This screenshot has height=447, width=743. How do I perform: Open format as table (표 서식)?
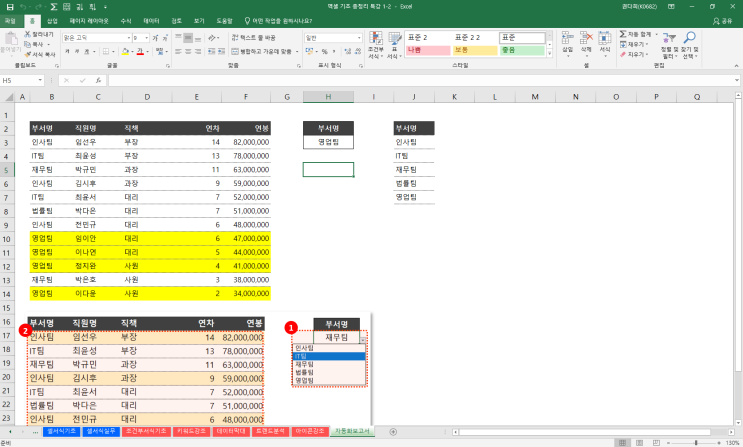point(394,46)
